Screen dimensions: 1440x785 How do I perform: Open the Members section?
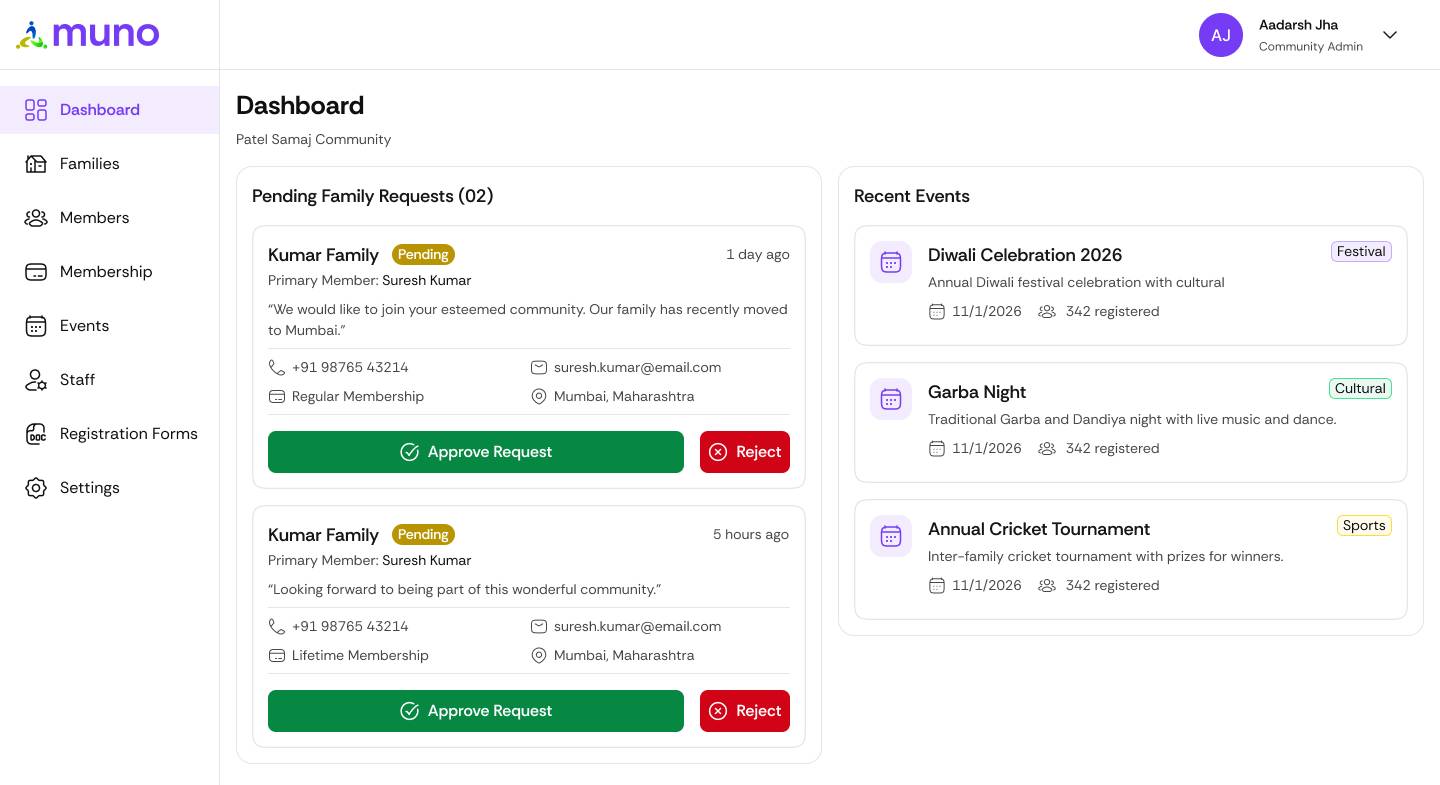[x=109, y=218]
